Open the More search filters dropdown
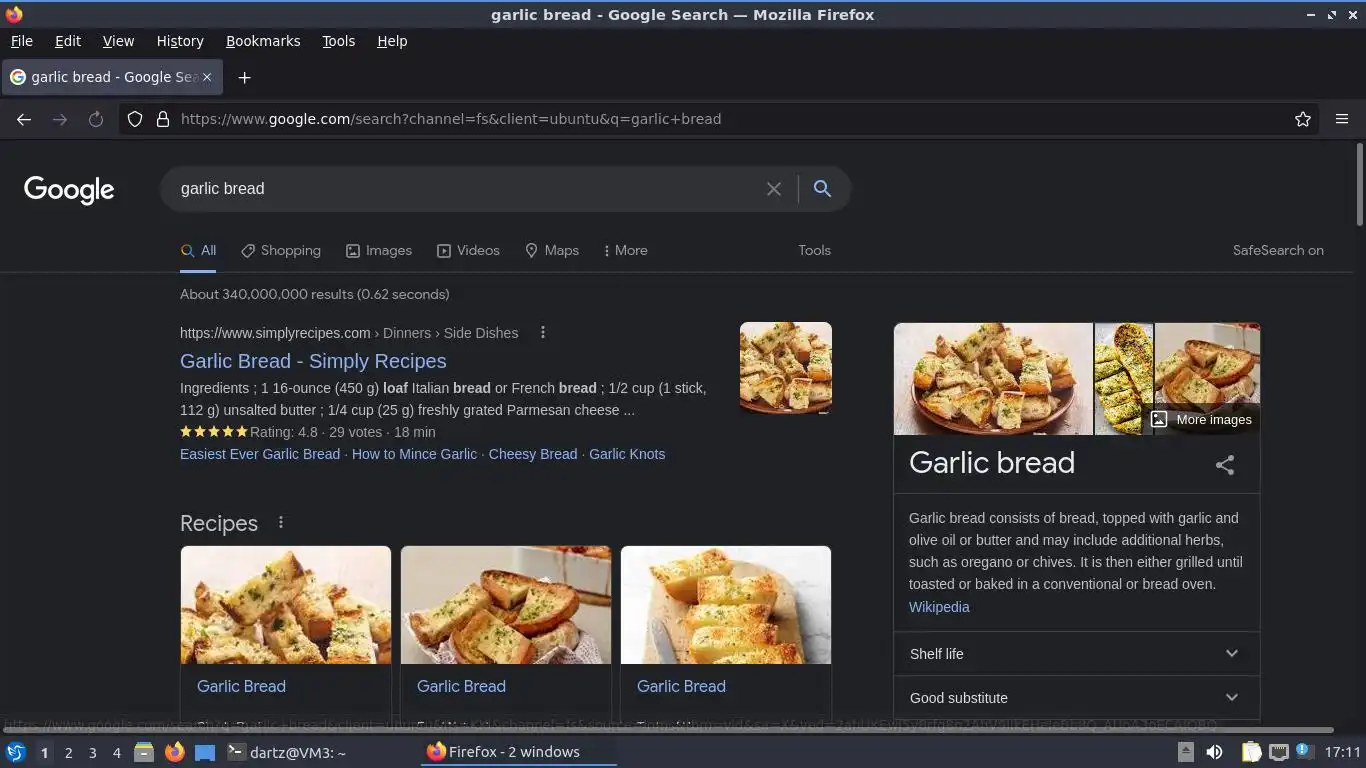The image size is (1366, 768). pyautogui.click(x=625, y=251)
